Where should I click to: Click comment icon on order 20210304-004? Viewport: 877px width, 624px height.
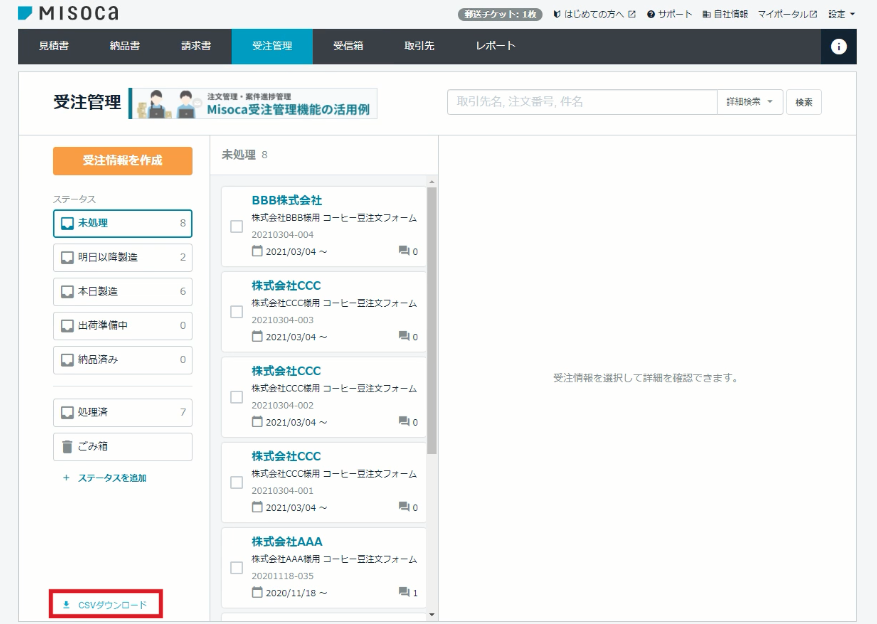click(x=404, y=250)
